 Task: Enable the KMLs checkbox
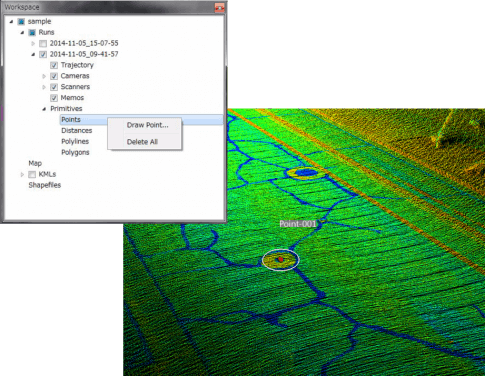point(32,174)
